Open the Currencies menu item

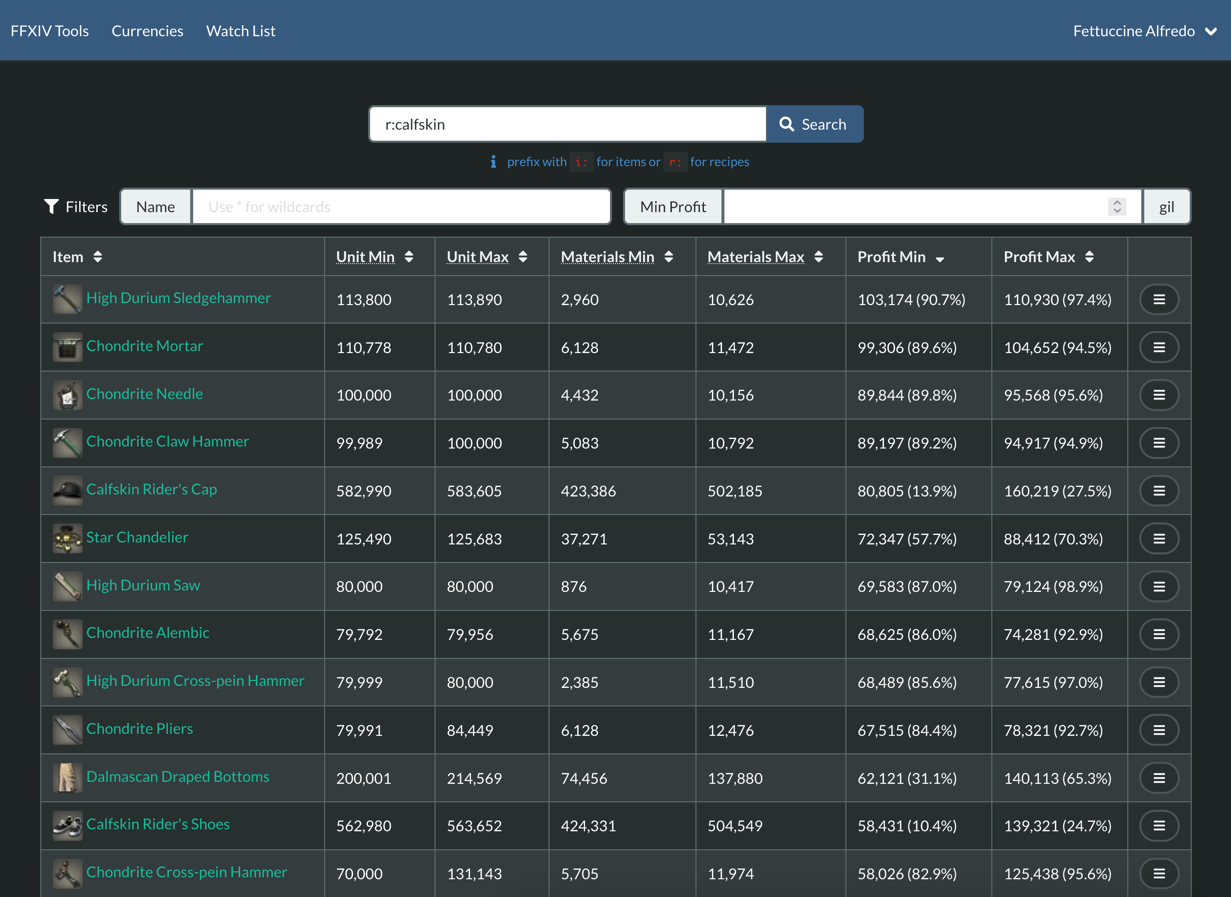tap(147, 31)
